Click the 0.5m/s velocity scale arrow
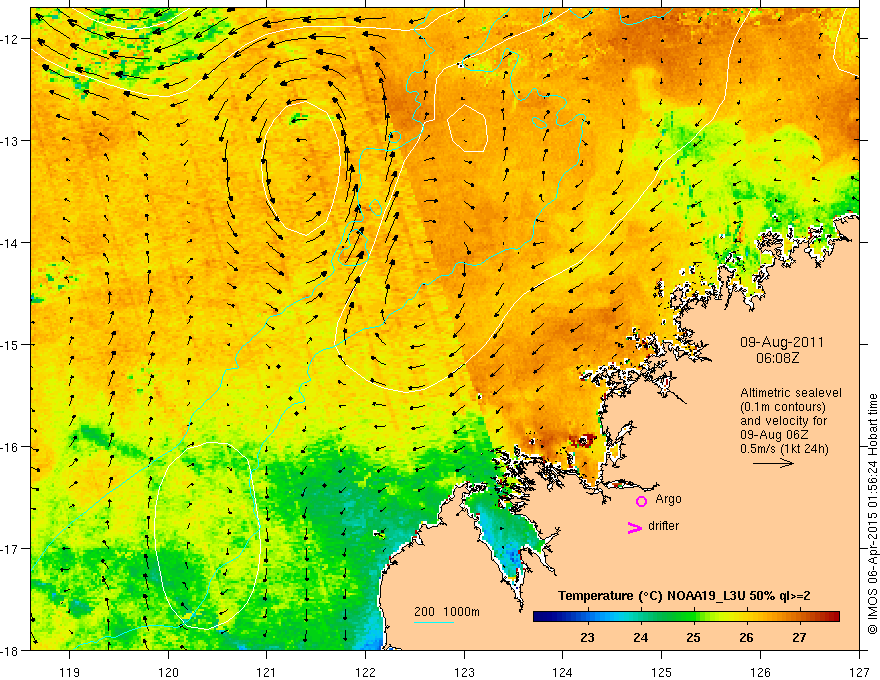The width and height of the screenshot is (880, 680). 773,463
